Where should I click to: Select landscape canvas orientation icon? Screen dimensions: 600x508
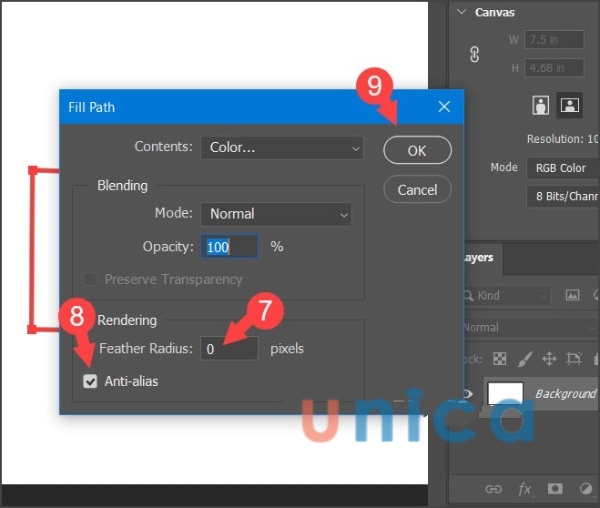(x=569, y=105)
